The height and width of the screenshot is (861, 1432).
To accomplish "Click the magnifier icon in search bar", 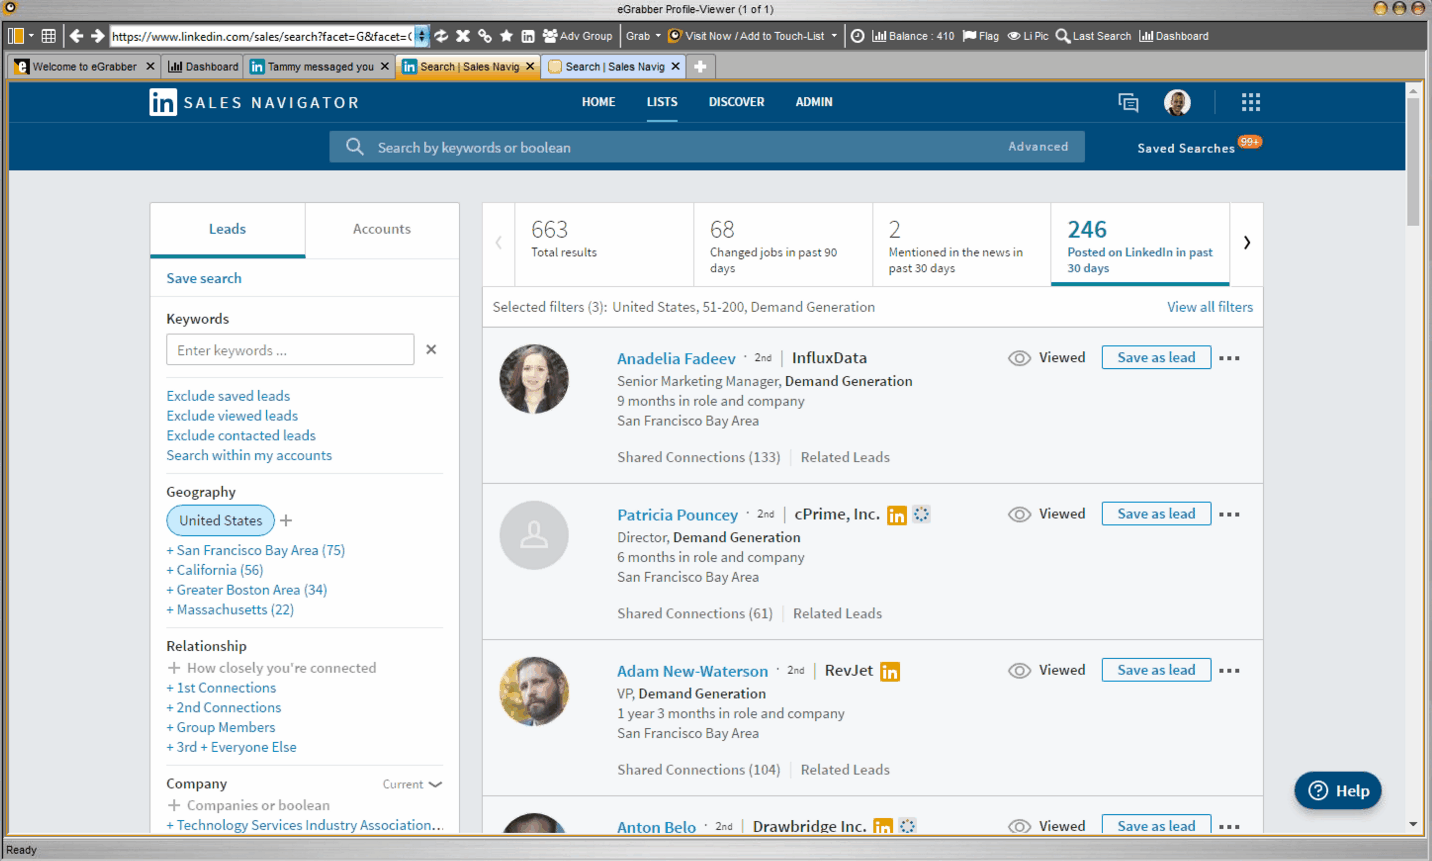I will [x=355, y=147].
